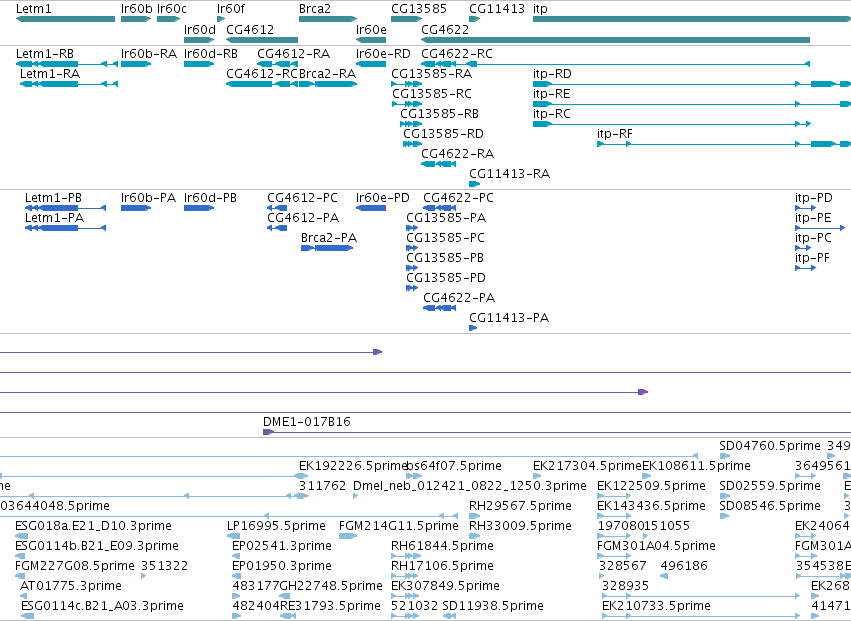Viewport: 851px width, 621px height.
Task: Select the Brca2-PA protein label
Action: pyautogui.click(x=329, y=238)
